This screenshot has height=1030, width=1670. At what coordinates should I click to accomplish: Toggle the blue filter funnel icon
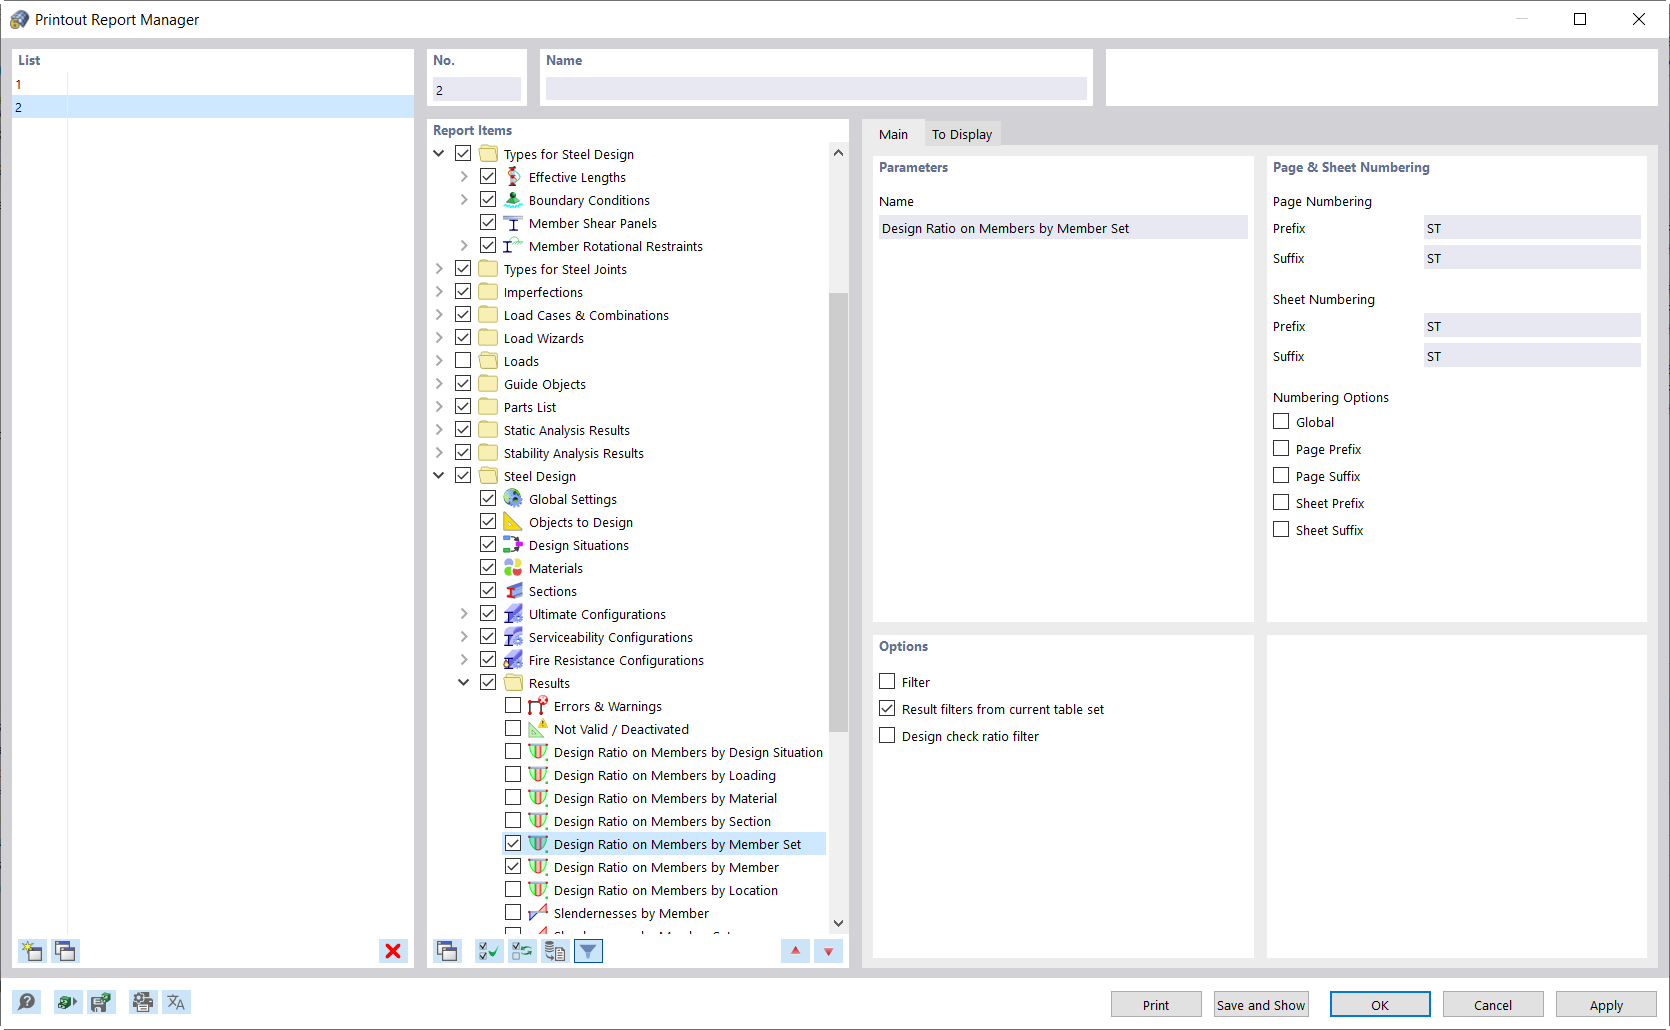click(588, 951)
